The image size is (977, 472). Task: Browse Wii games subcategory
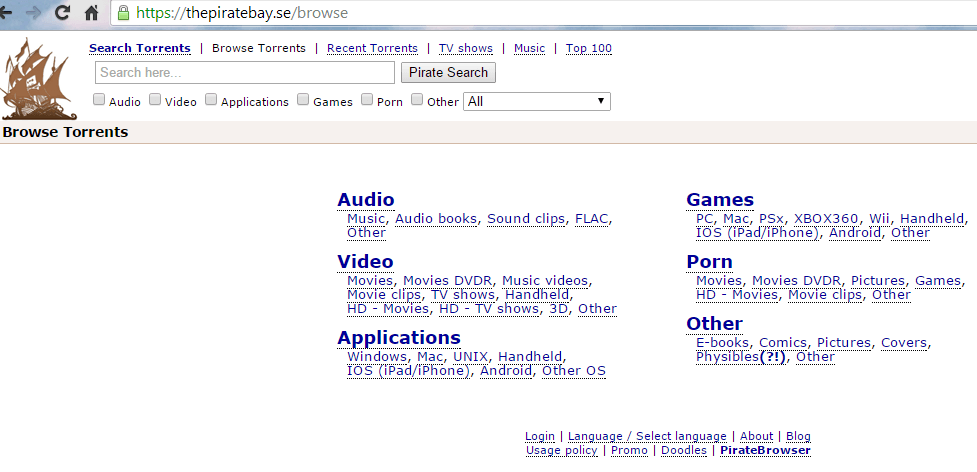[x=880, y=219]
